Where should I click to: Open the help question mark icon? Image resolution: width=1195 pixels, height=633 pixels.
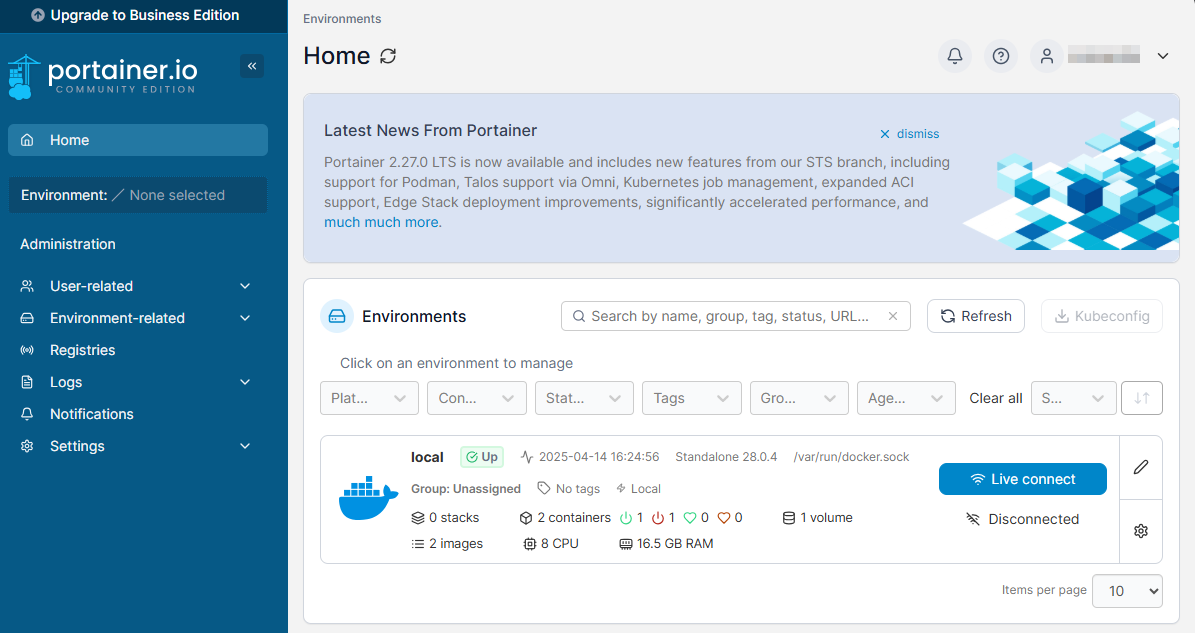coord(1001,56)
